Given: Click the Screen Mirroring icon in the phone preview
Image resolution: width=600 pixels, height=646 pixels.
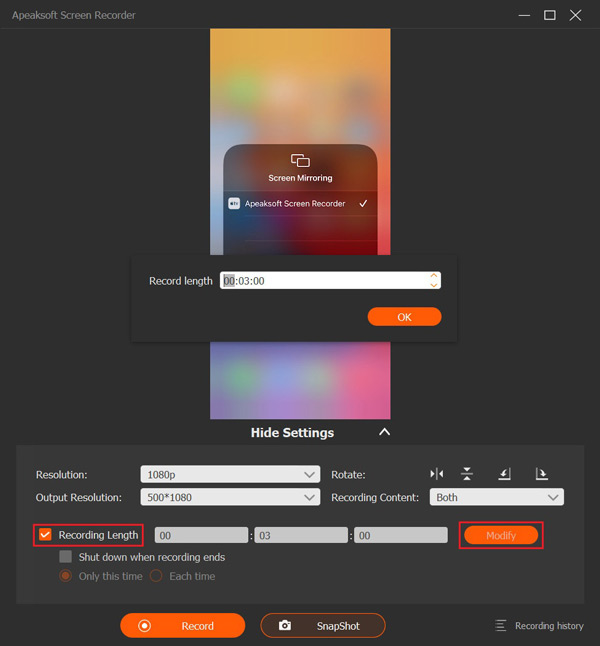Looking at the screenshot, I should point(300,160).
